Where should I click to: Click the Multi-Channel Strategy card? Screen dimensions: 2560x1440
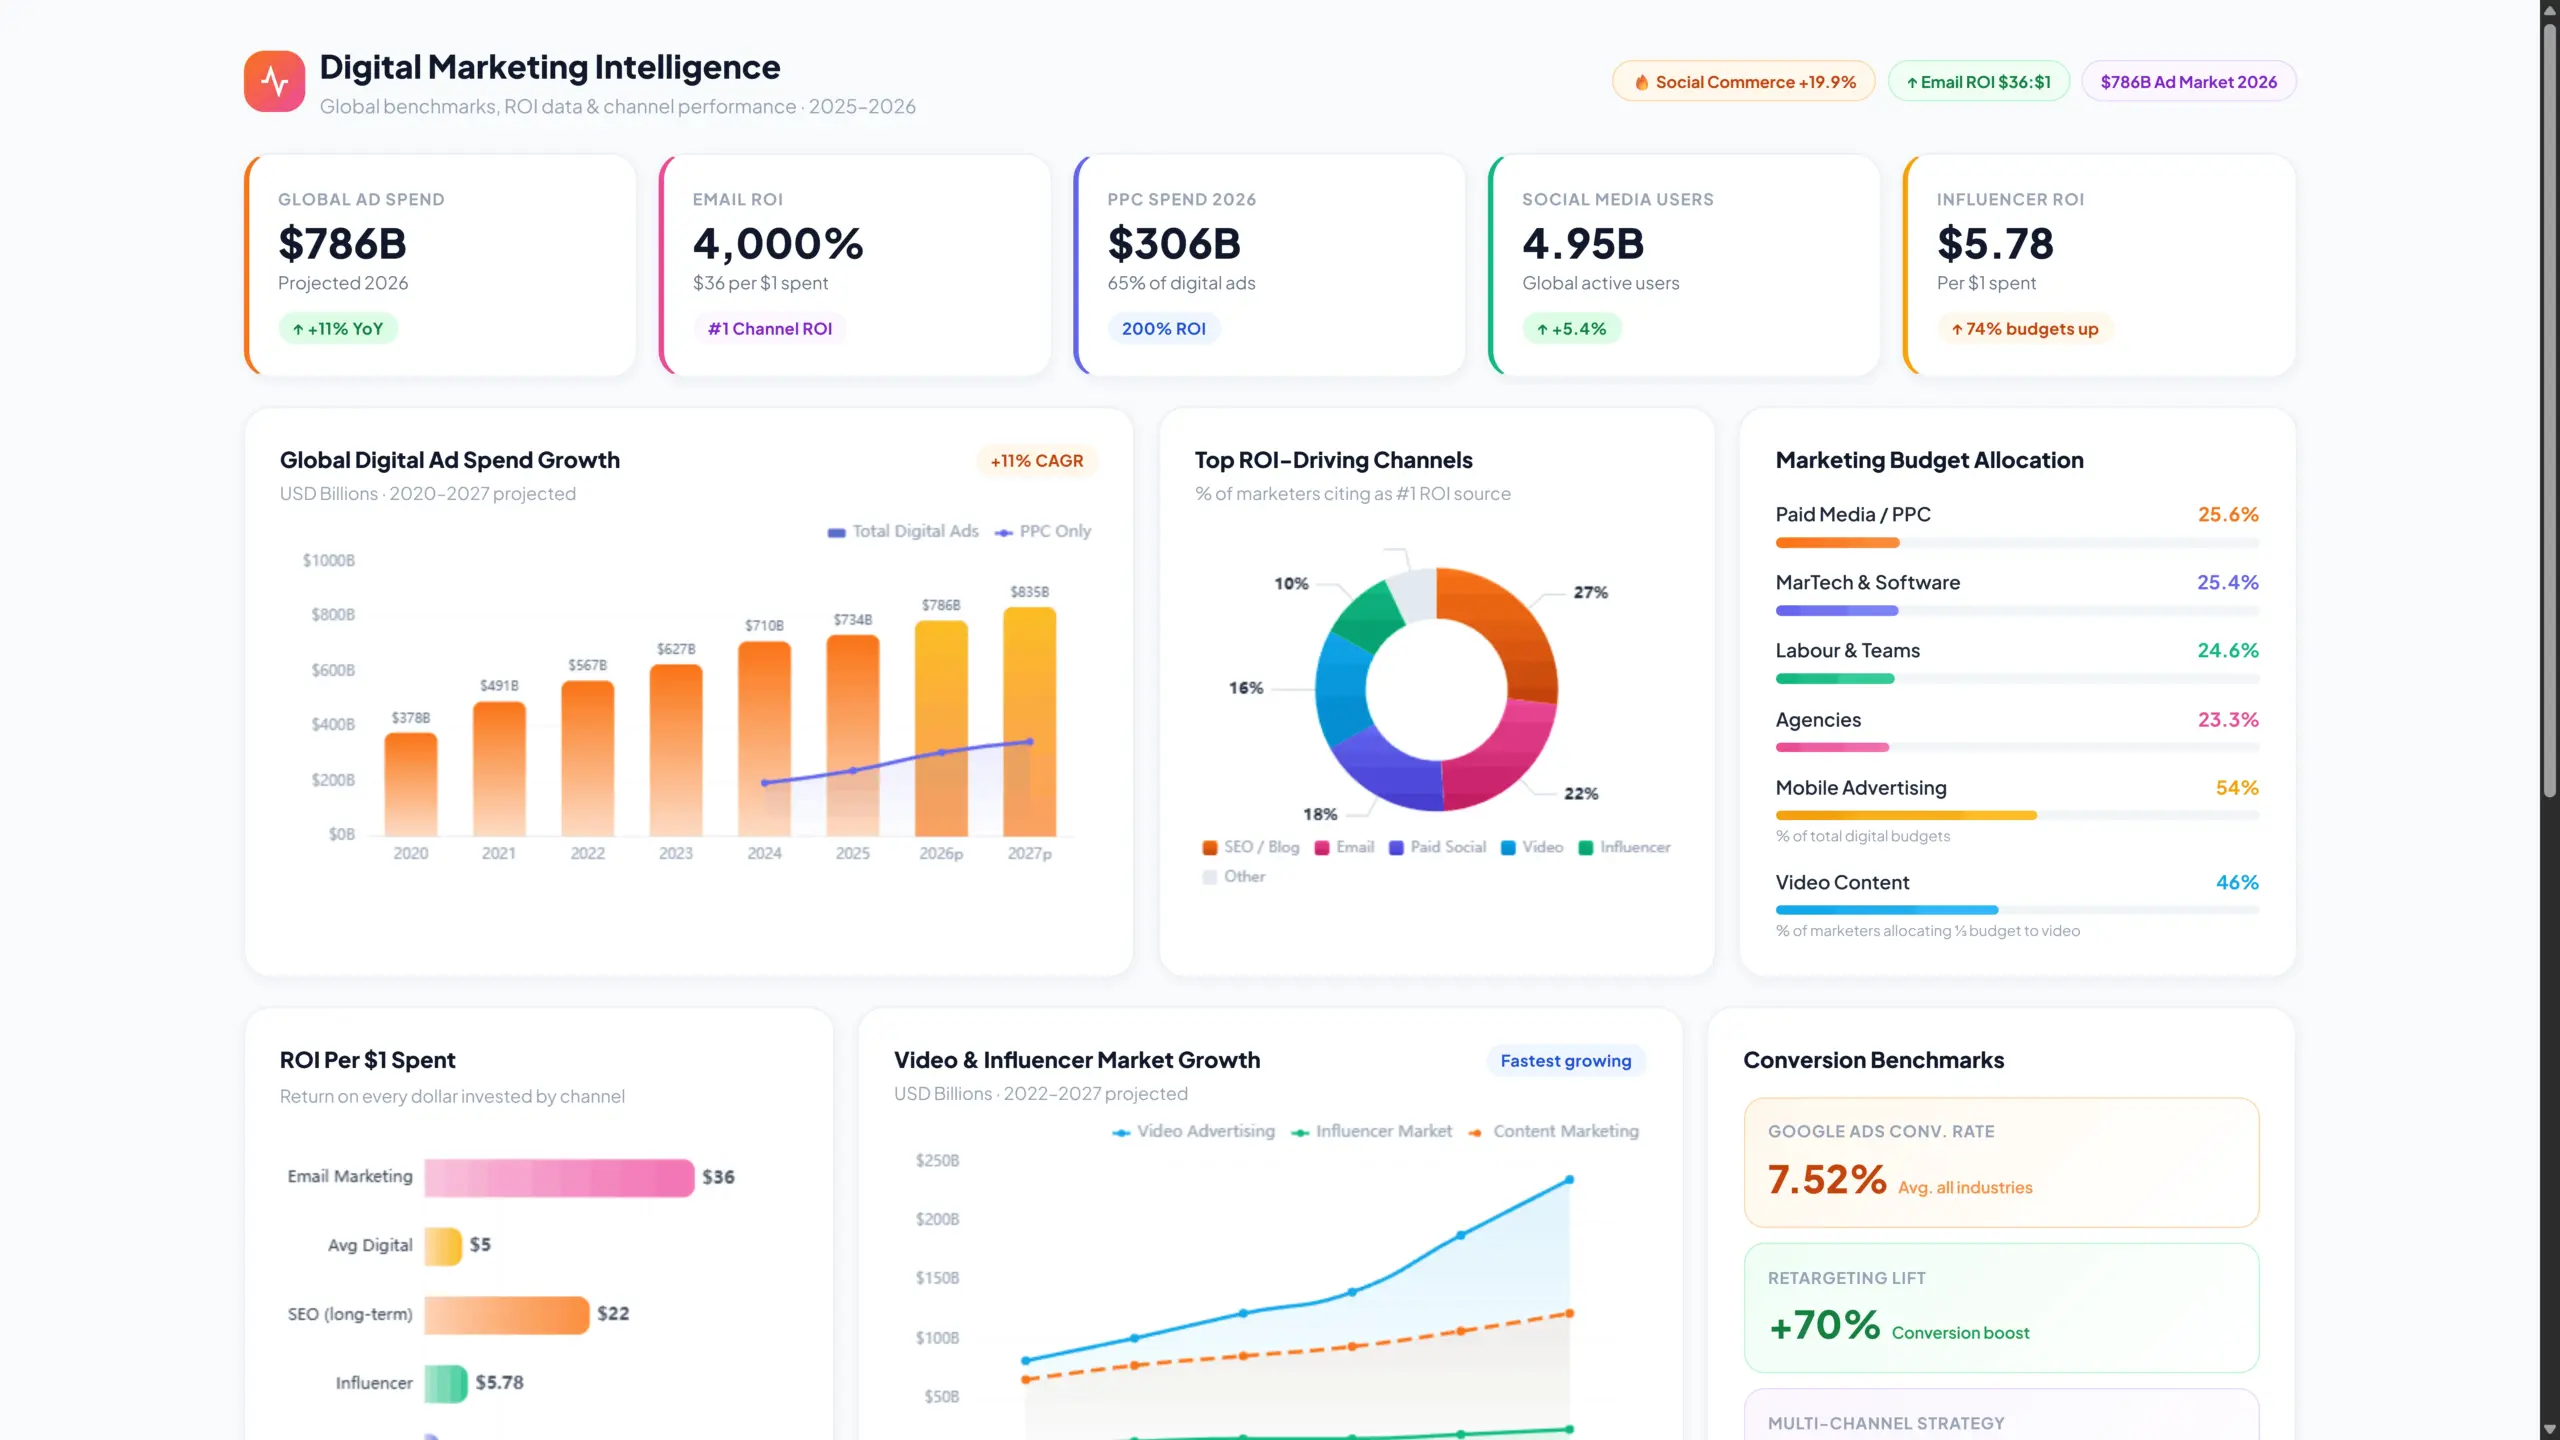pos(2001,1414)
